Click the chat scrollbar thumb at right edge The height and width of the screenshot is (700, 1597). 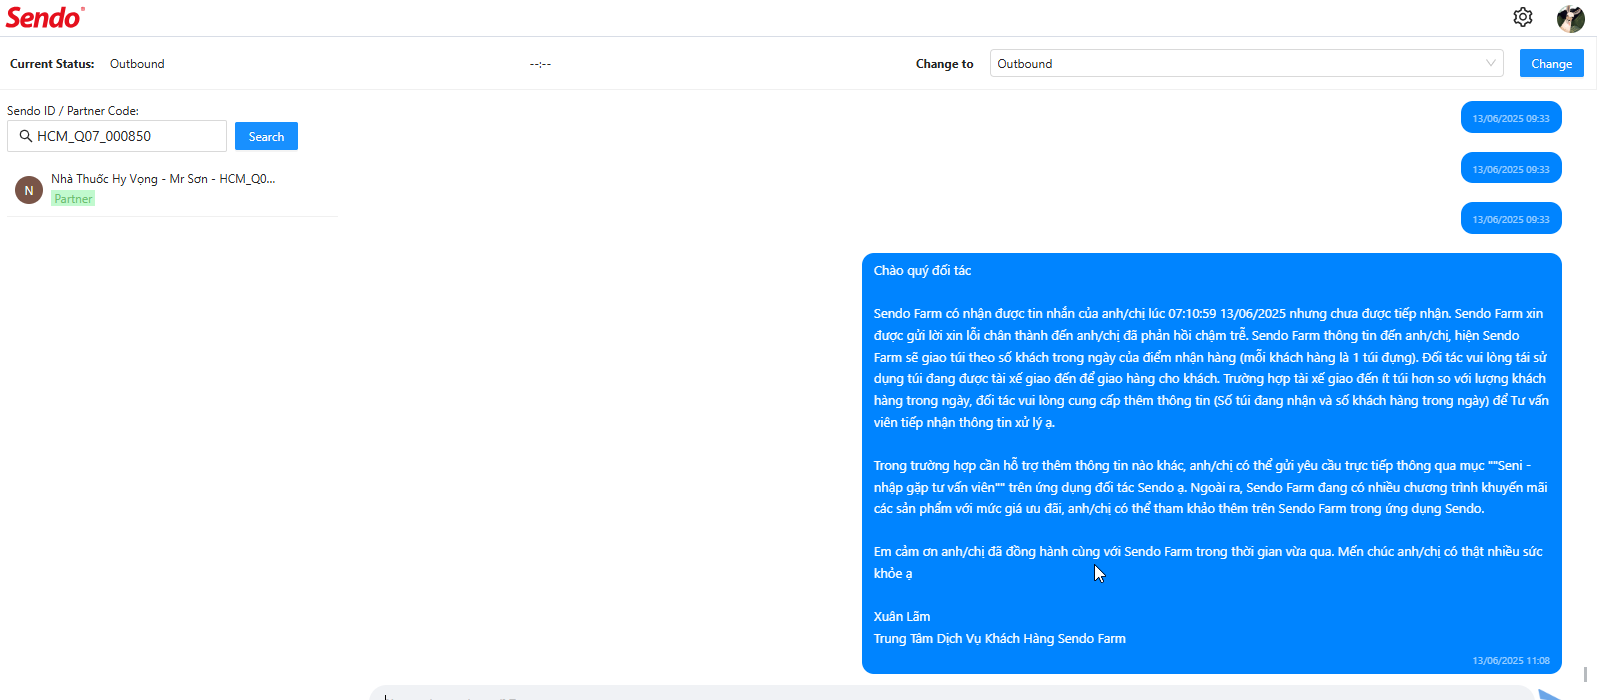pos(1585,674)
